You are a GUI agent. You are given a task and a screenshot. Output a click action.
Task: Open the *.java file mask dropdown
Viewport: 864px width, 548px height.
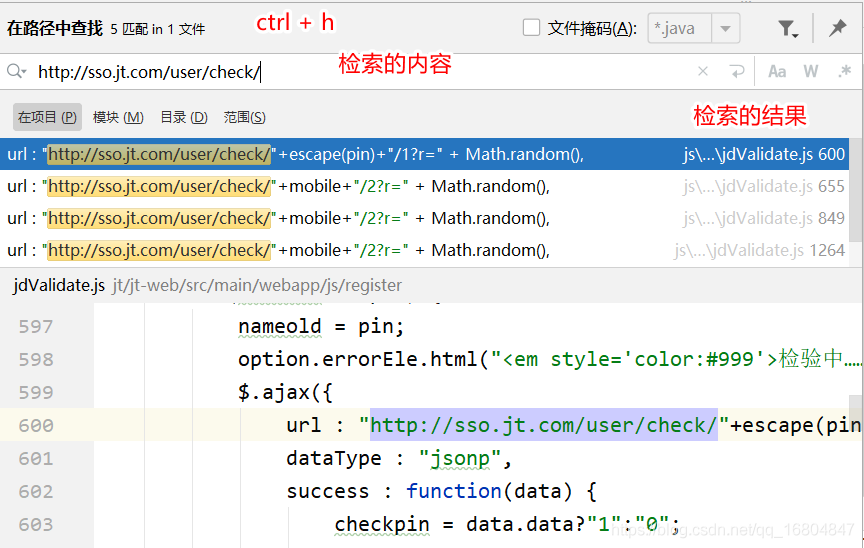726,28
